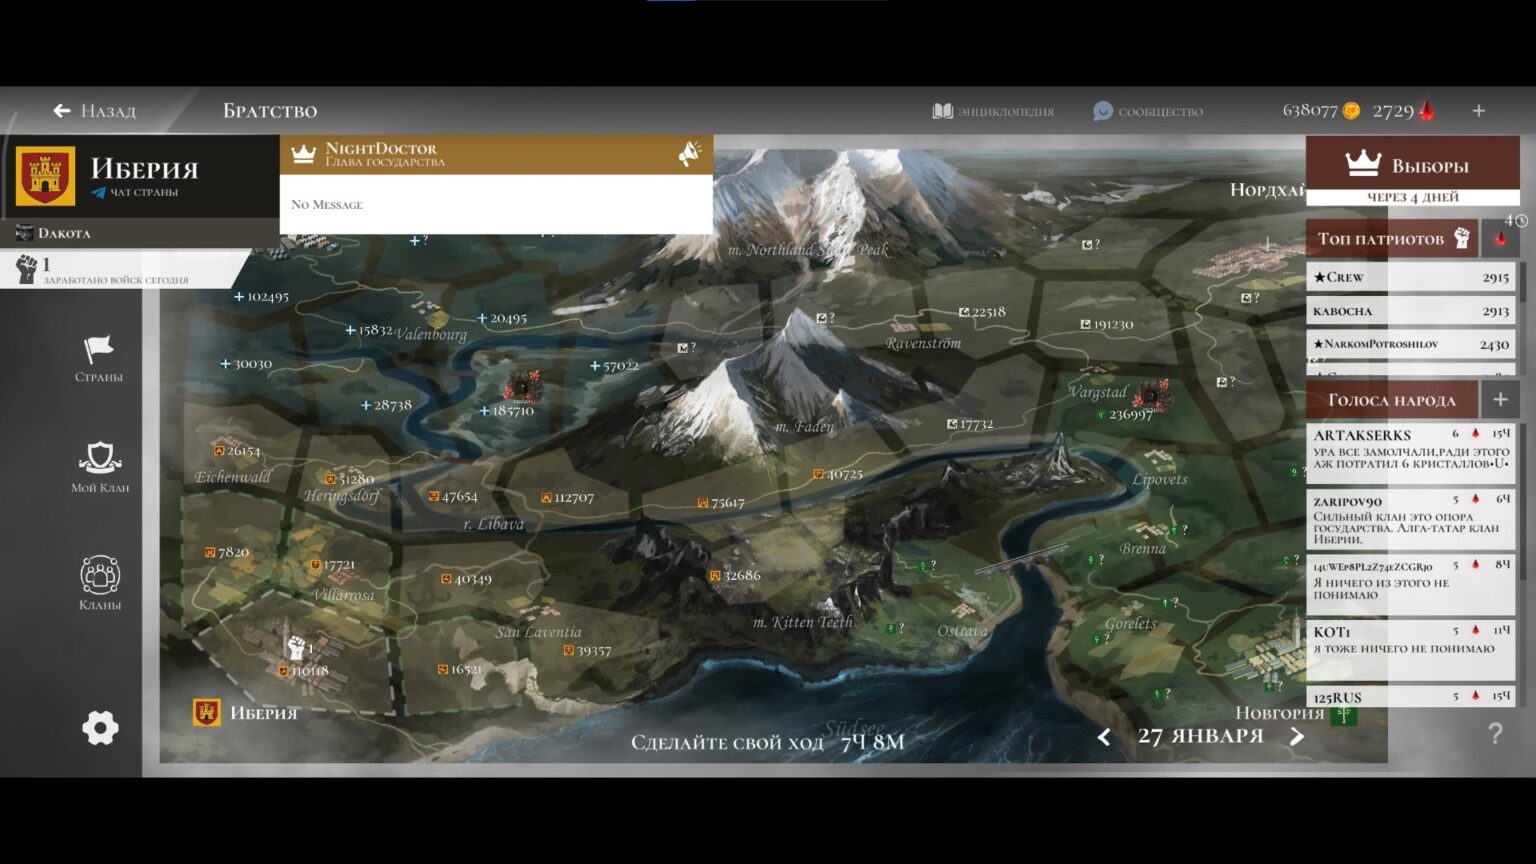Go to the previous date

tap(1104, 737)
